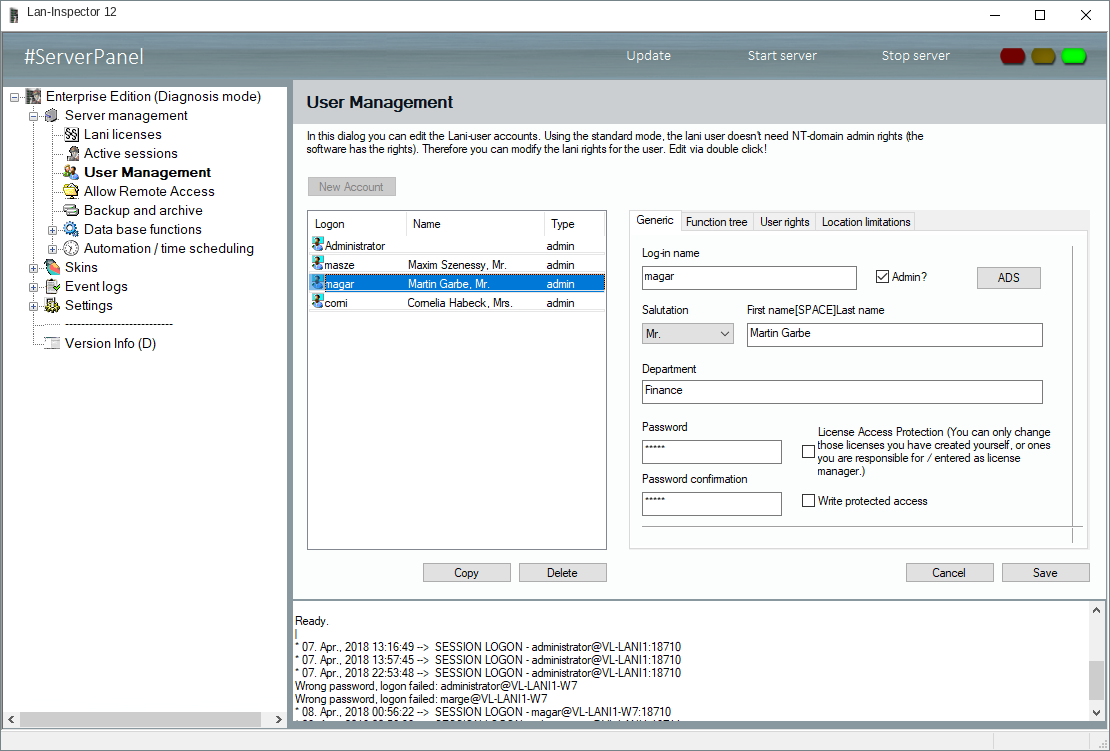Screen dimensions: 1110x751
Task: Click the Skins icon
Action: tap(52, 267)
